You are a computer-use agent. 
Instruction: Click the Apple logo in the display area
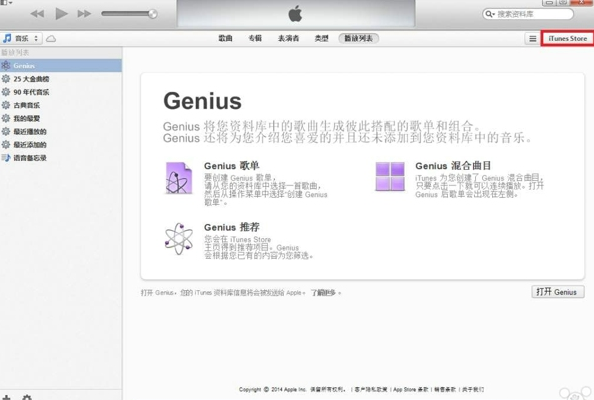pos(295,14)
